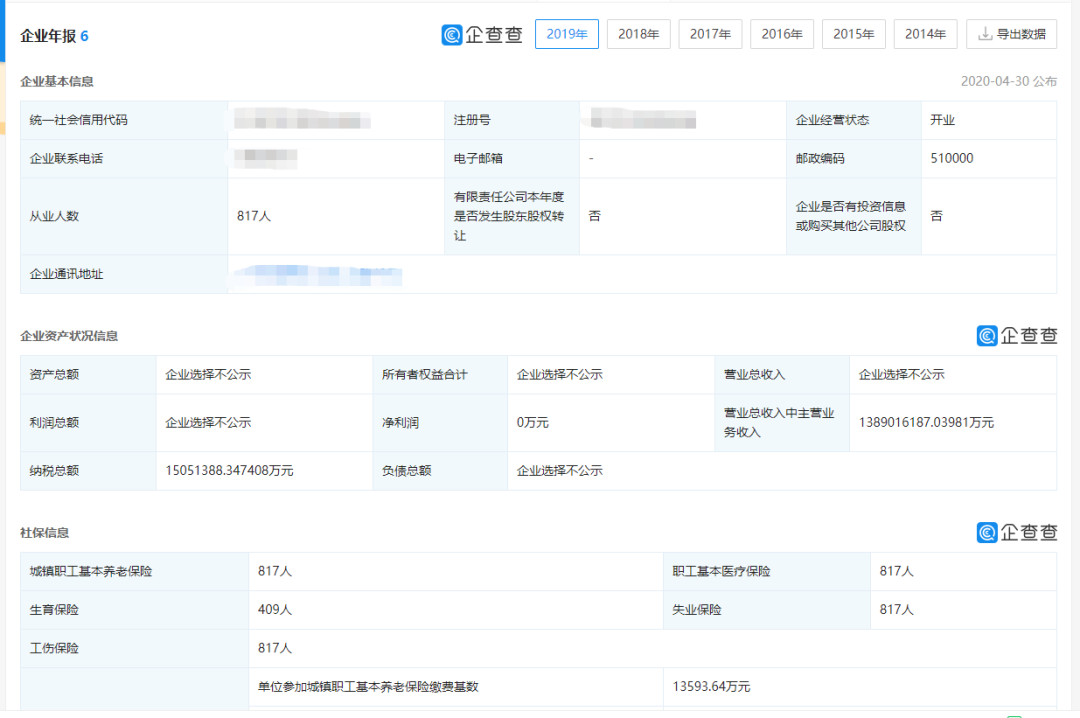Switch to the 2015年 tab

(853, 34)
